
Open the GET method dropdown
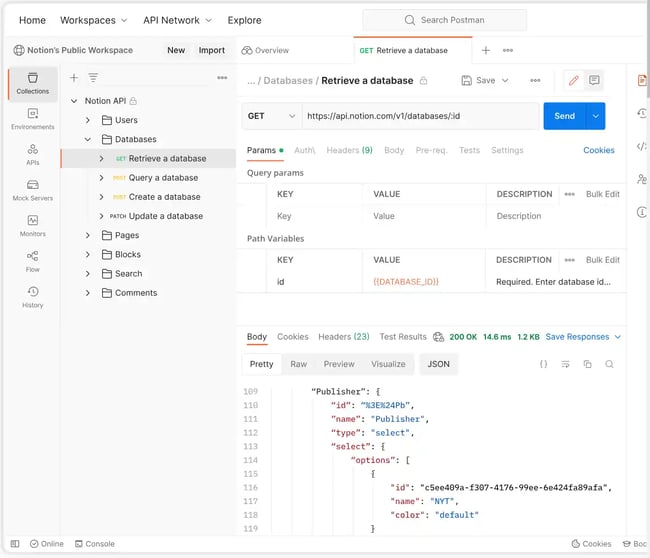(271, 116)
